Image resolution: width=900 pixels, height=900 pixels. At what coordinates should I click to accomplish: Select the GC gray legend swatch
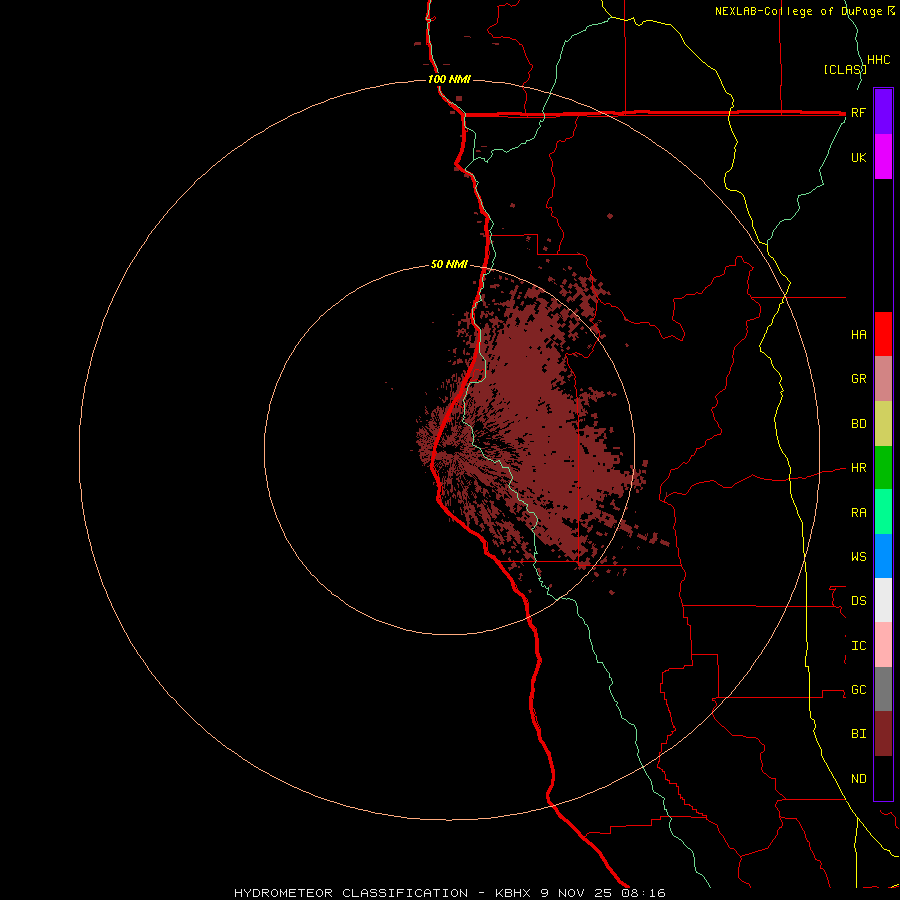[883, 689]
